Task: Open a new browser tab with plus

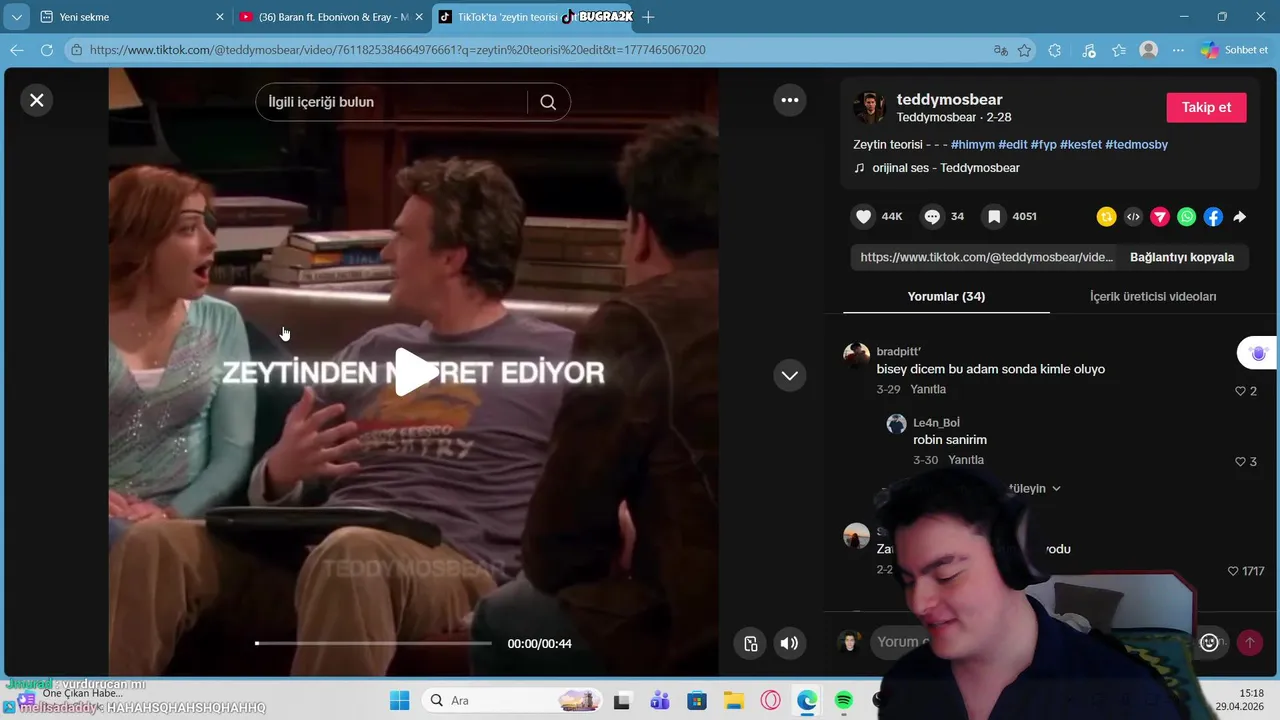Action: (648, 17)
